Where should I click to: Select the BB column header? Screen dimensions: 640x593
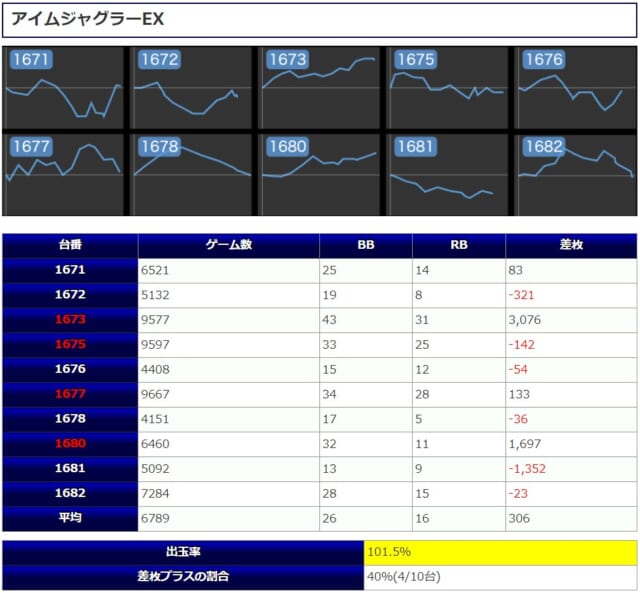pos(365,246)
